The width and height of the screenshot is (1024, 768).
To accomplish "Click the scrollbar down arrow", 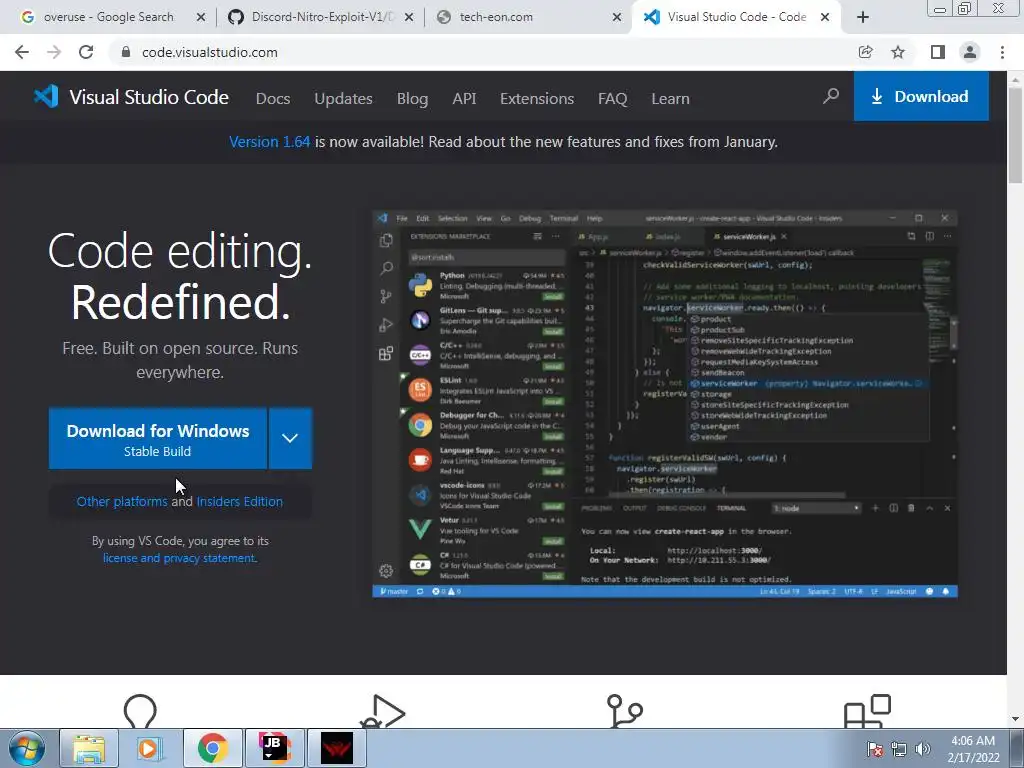I will tap(1016, 720).
